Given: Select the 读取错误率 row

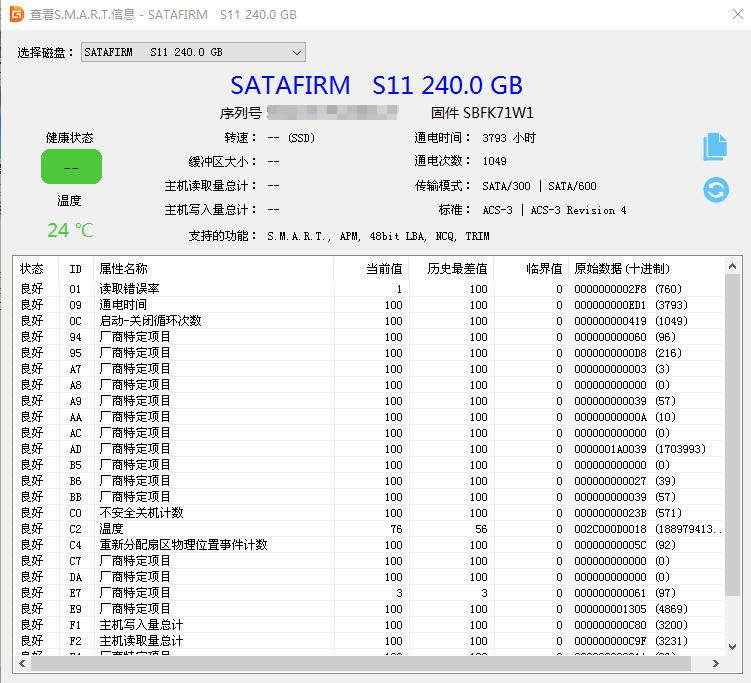Looking at the screenshot, I should (x=369, y=289).
